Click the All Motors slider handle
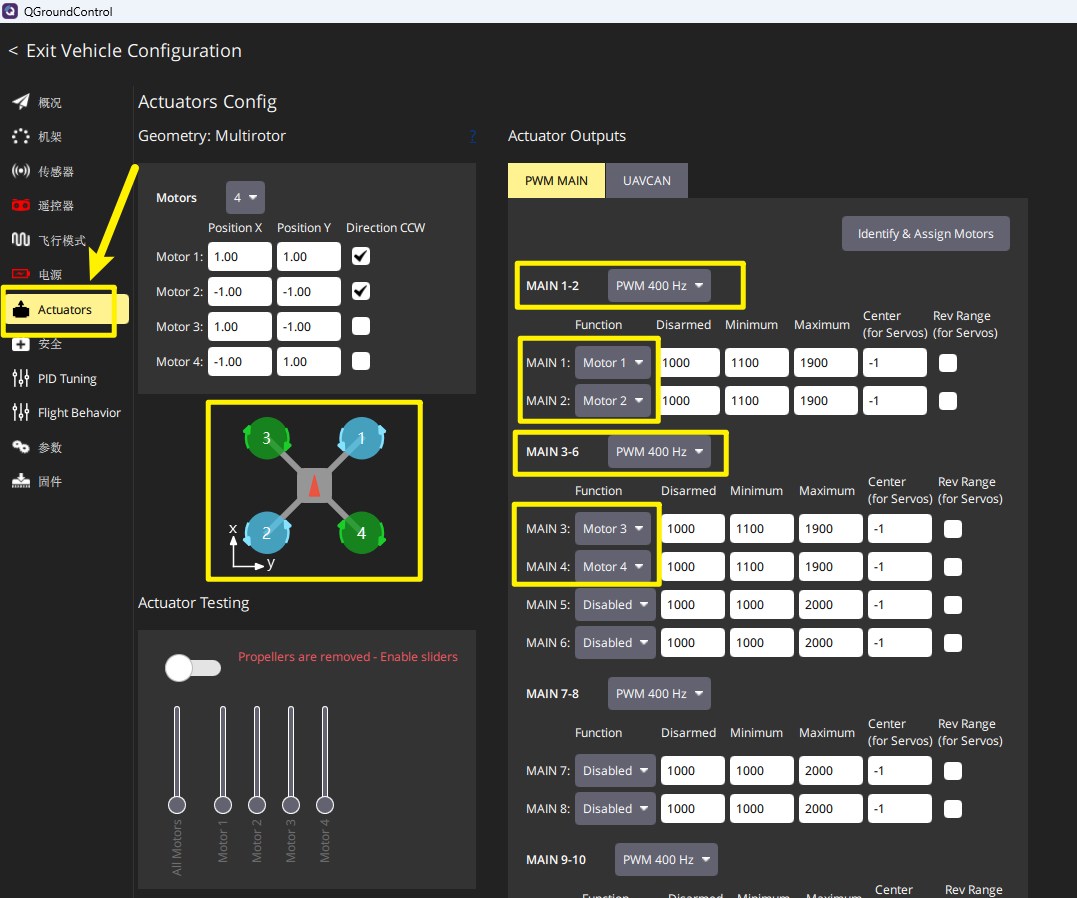 (x=177, y=805)
